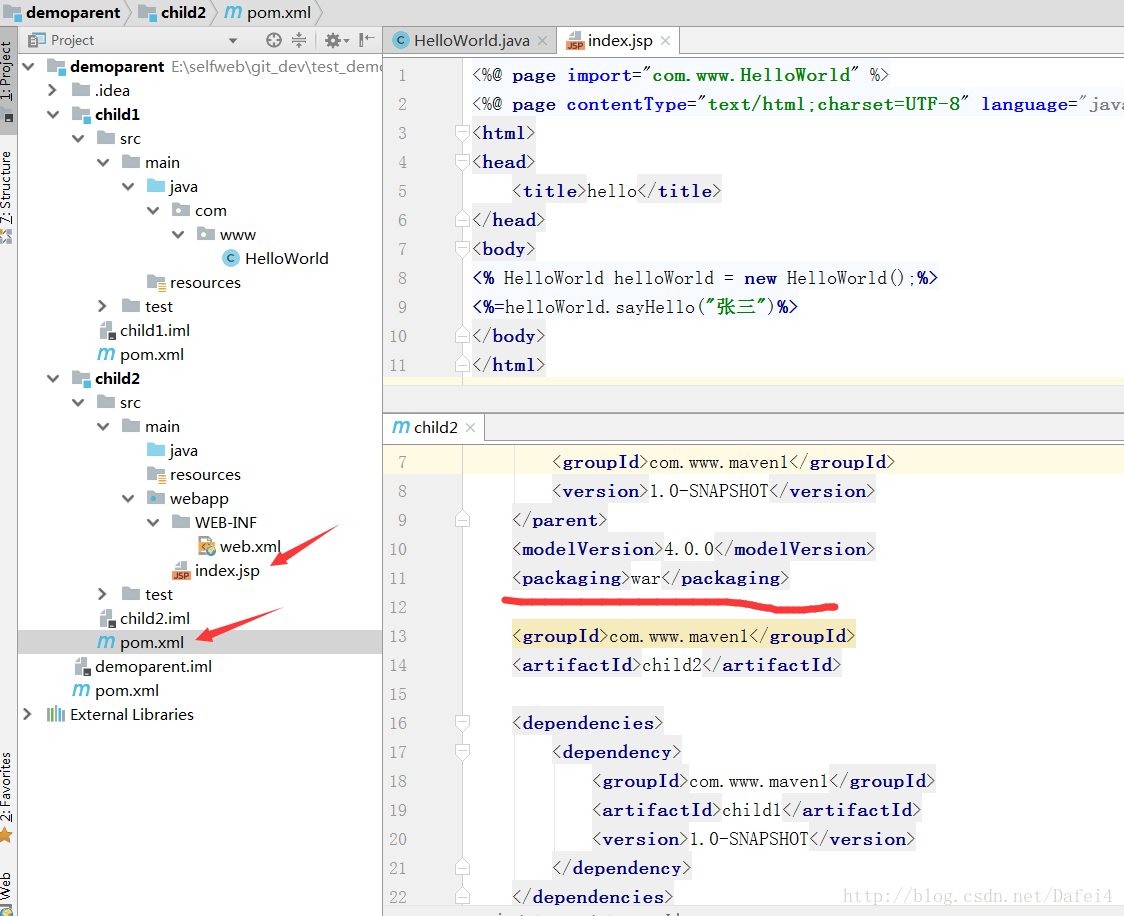This screenshot has height=916, width=1124.
Task: Expand the .idea folder
Action: [x=52, y=90]
